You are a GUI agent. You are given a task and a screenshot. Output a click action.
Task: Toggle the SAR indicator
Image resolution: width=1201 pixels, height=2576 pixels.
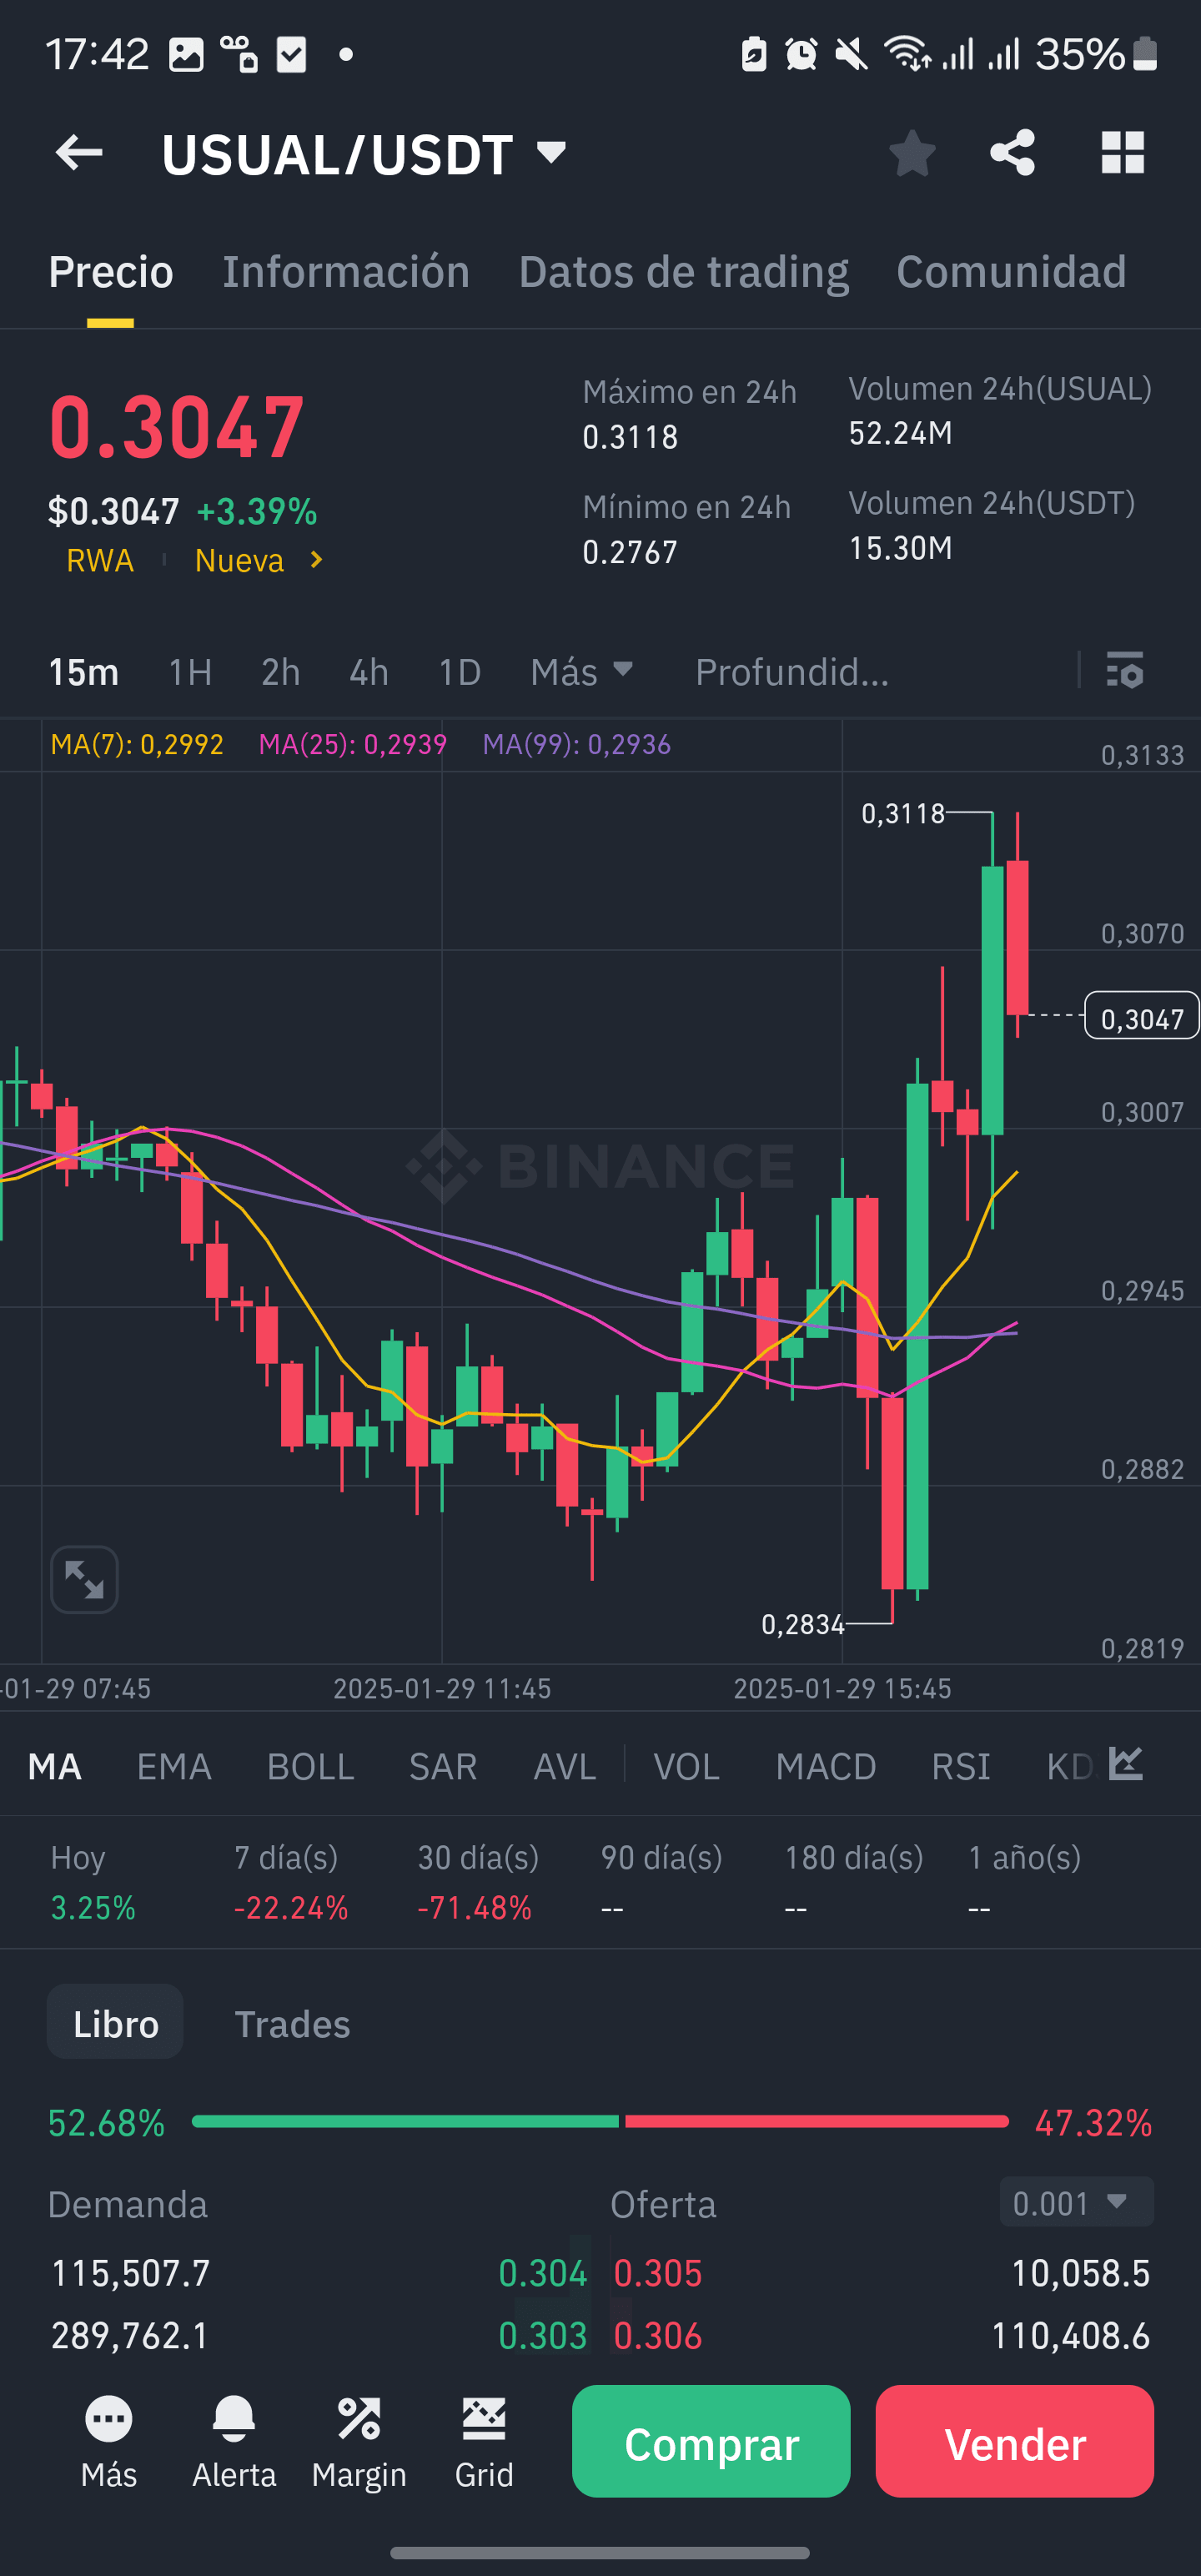pos(443,1767)
